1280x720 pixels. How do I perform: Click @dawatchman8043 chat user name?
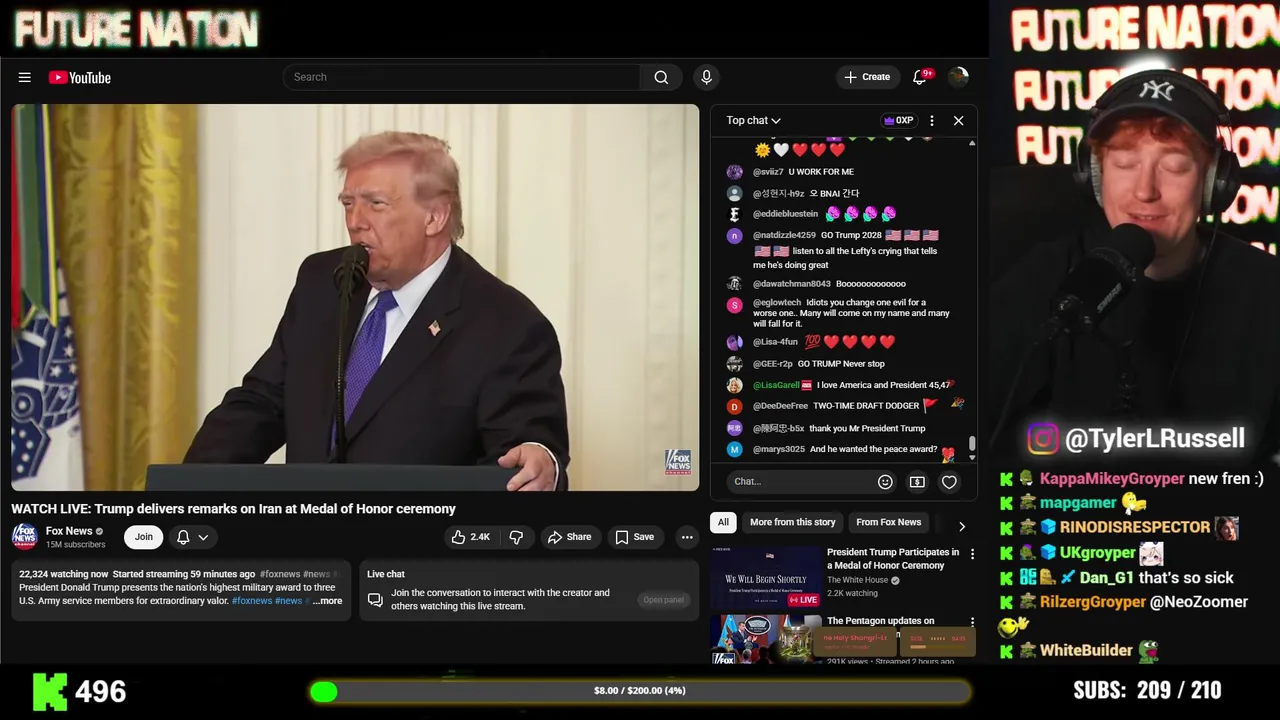pos(792,284)
